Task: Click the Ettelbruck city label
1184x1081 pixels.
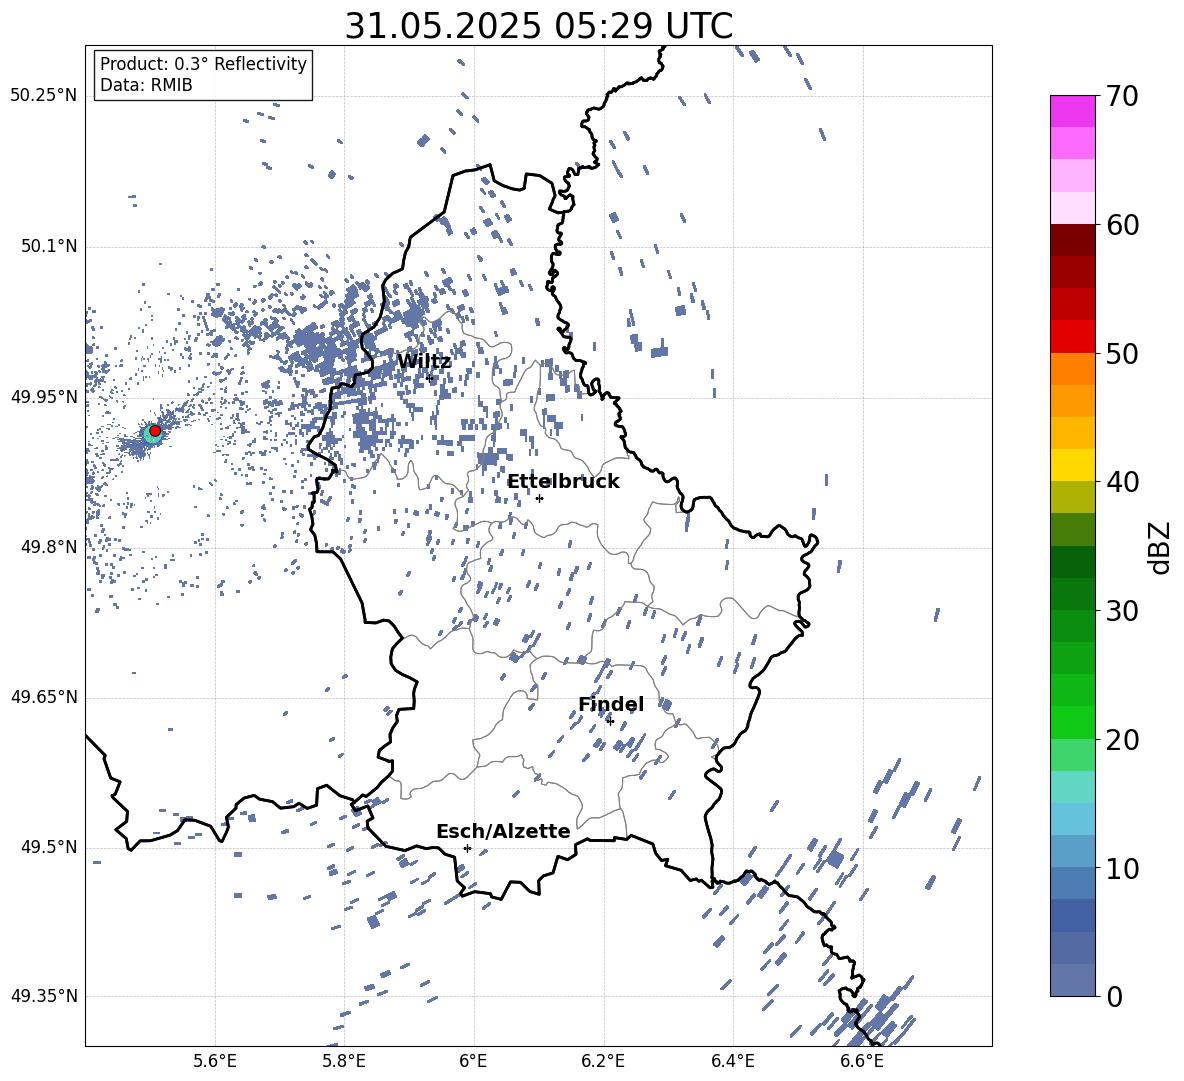Action: [x=563, y=482]
